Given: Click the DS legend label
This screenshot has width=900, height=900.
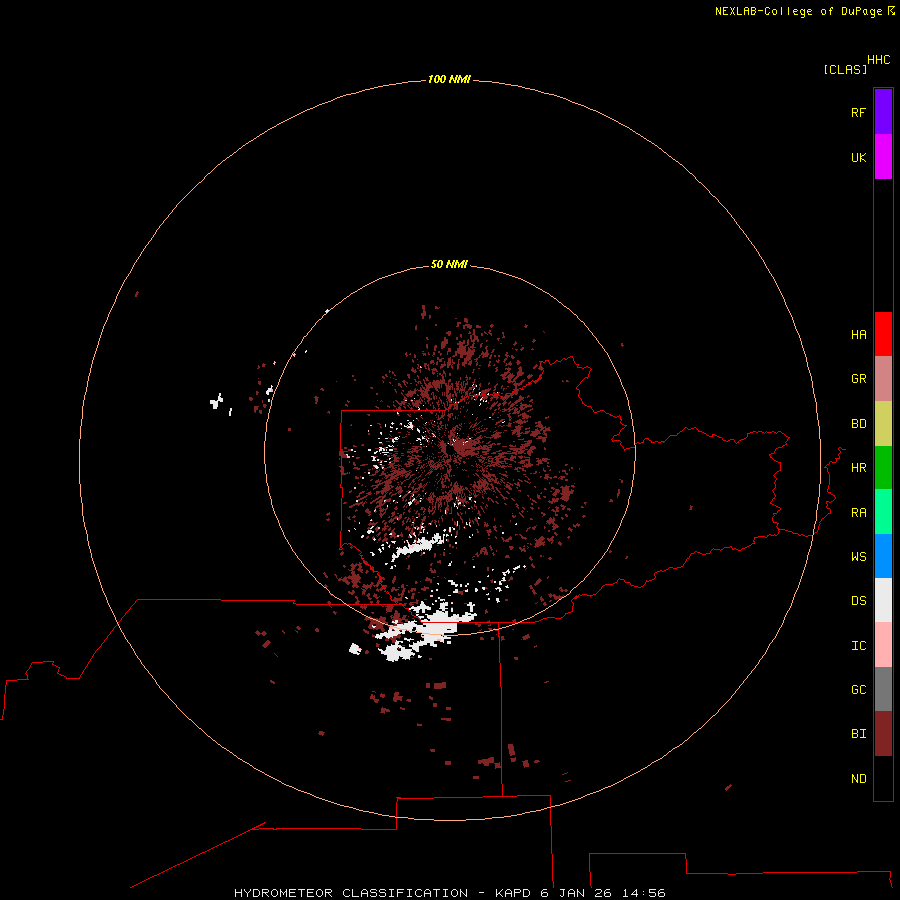Looking at the screenshot, I should [x=858, y=601].
